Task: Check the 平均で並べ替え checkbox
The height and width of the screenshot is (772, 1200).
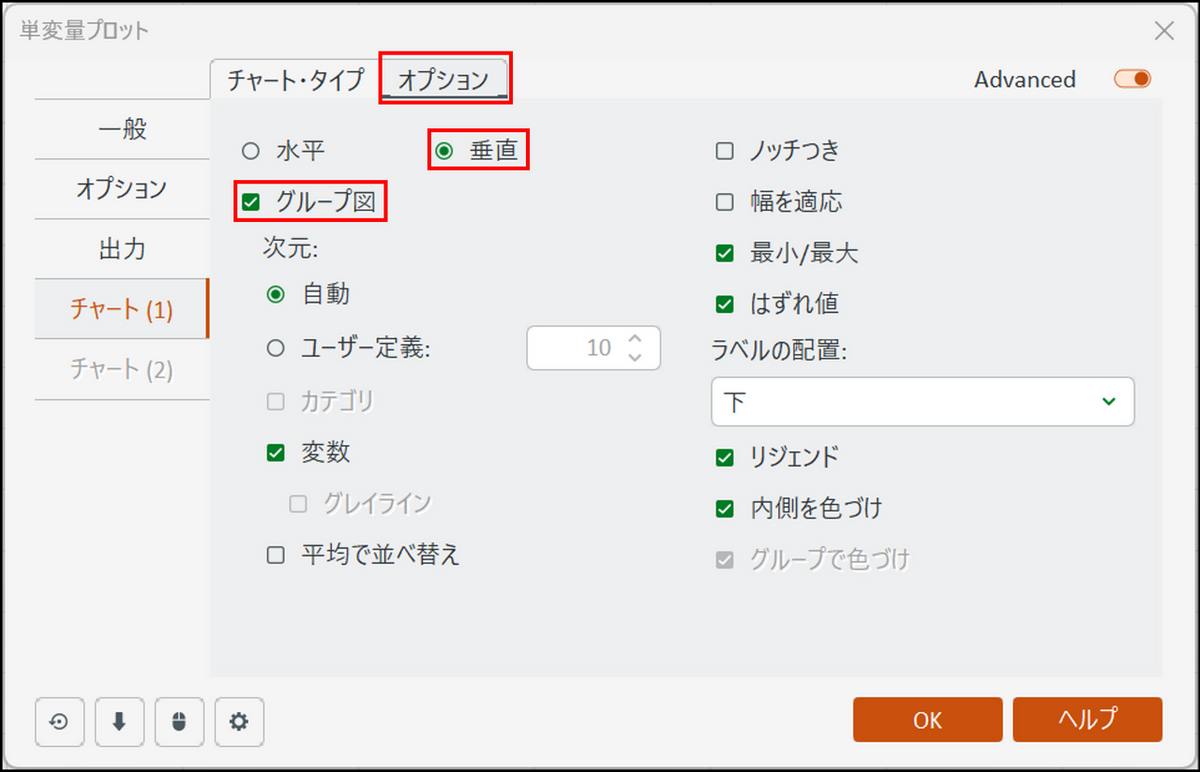Action: click(x=276, y=555)
